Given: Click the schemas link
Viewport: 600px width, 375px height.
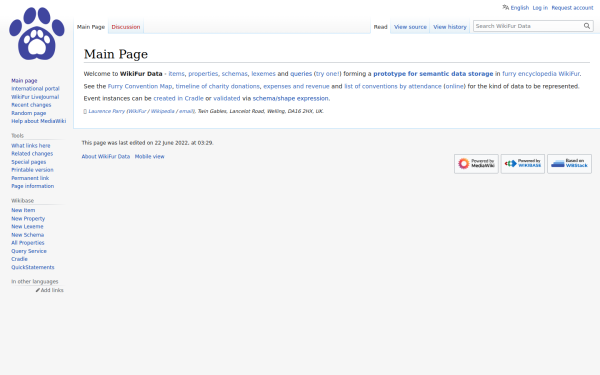Looking at the screenshot, I should pos(235,74).
